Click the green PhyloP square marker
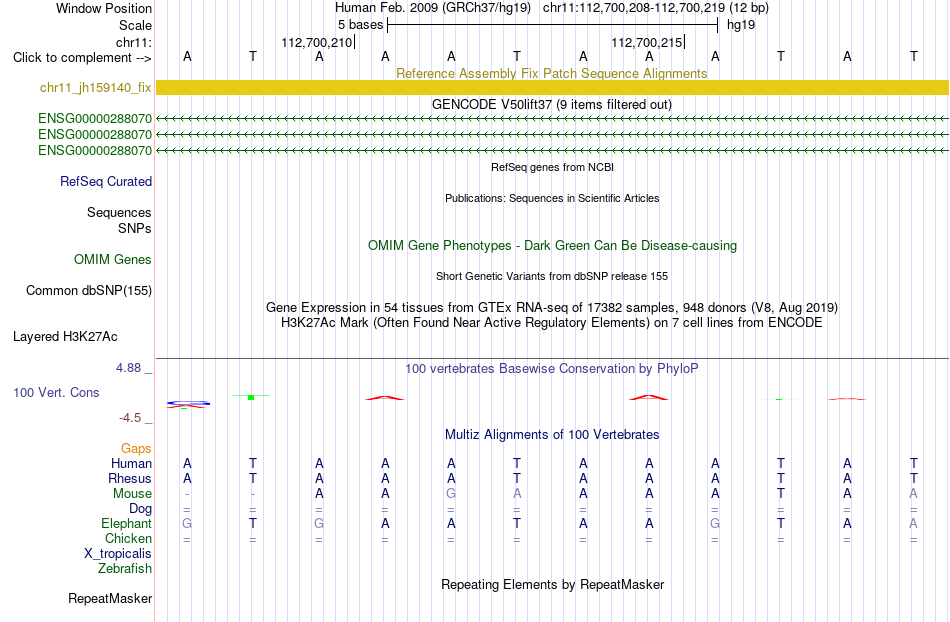This screenshot has width=950, height=622. click(x=251, y=397)
